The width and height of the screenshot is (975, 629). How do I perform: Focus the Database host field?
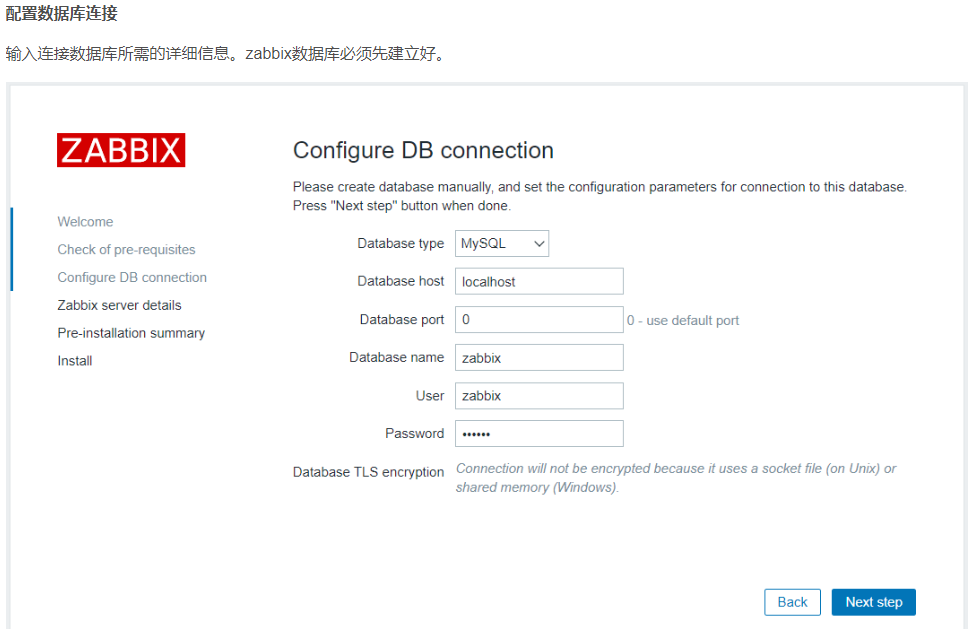pyautogui.click(x=539, y=282)
